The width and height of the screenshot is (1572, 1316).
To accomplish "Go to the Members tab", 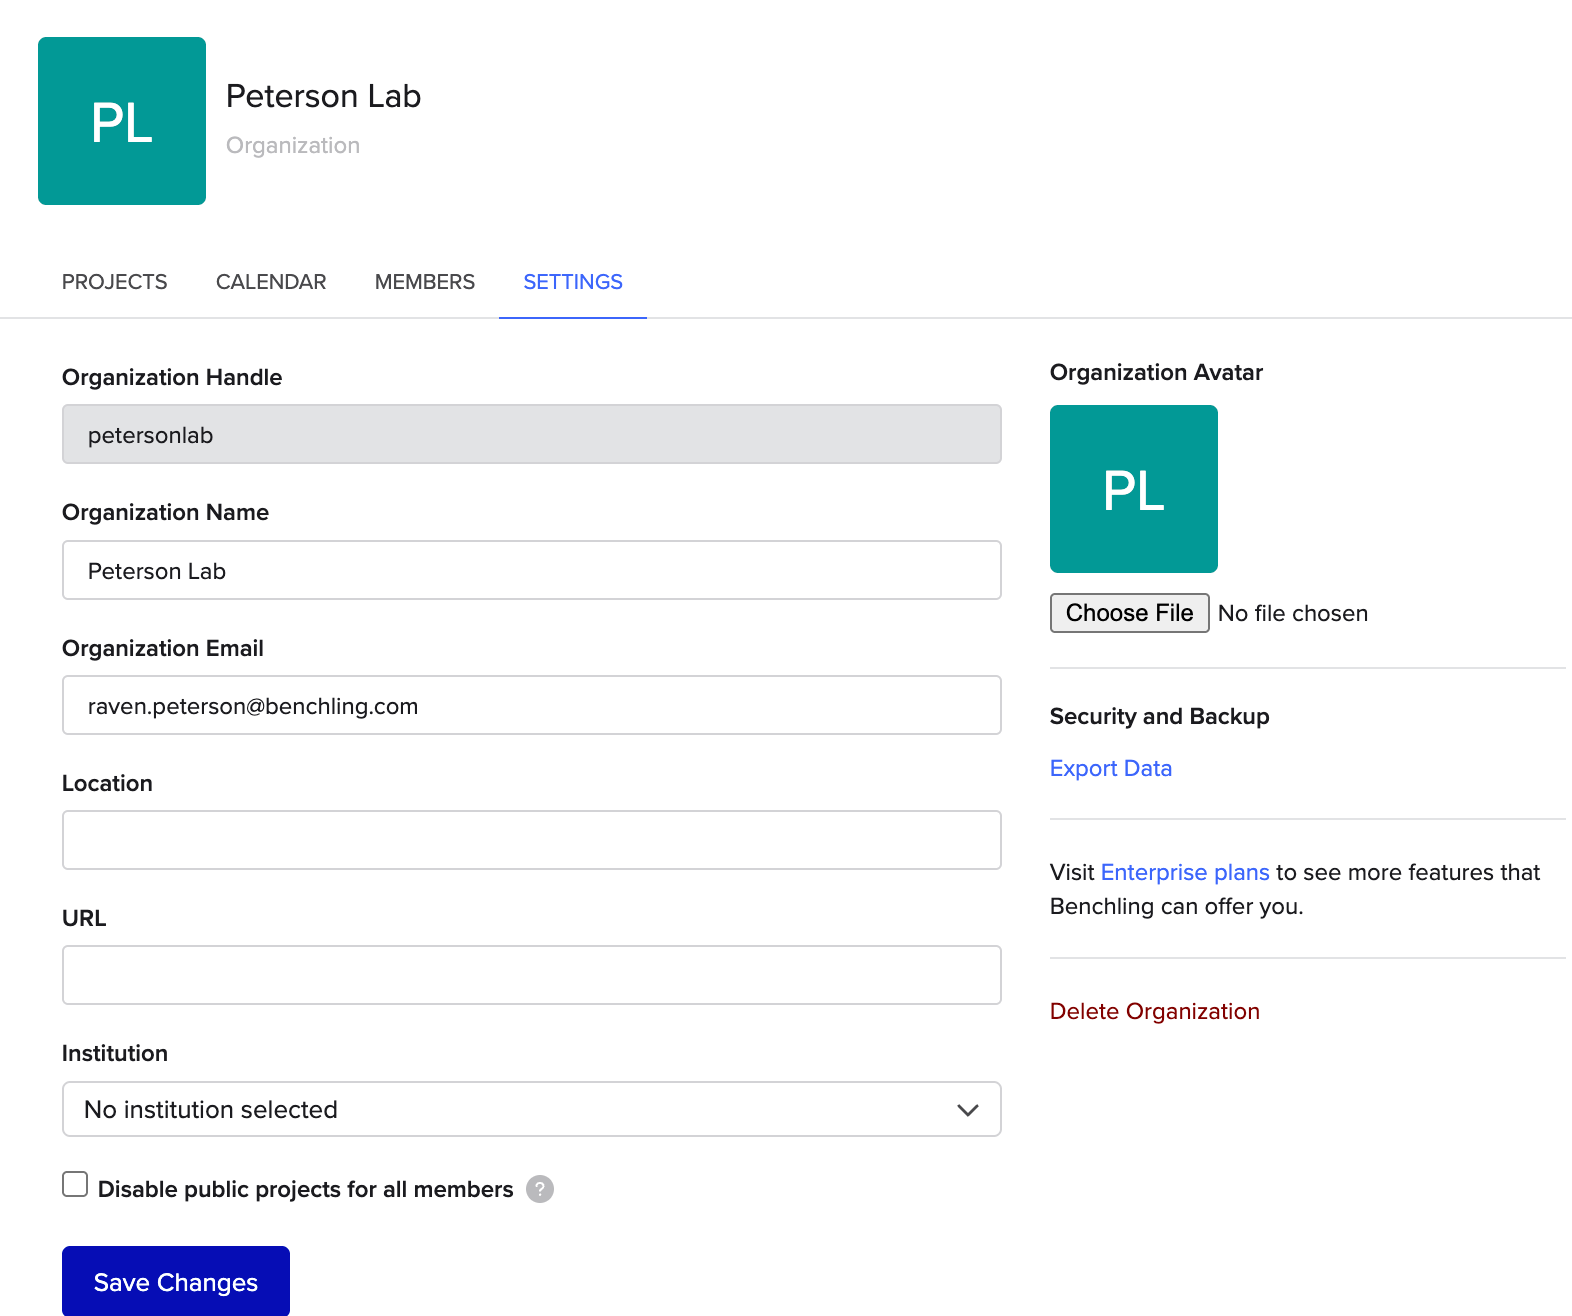I will (425, 282).
